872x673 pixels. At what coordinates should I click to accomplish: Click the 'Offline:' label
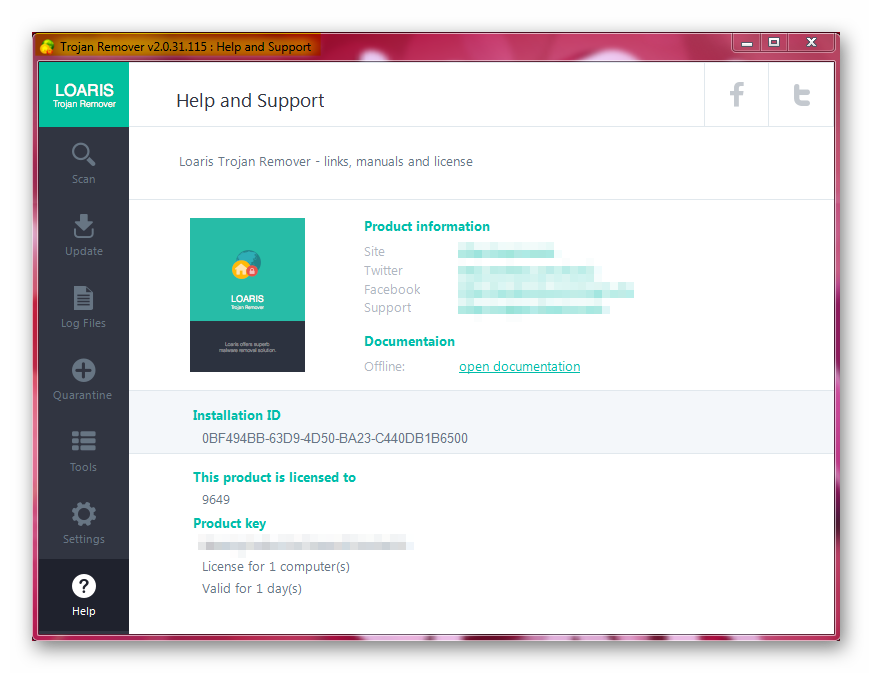pyautogui.click(x=384, y=367)
